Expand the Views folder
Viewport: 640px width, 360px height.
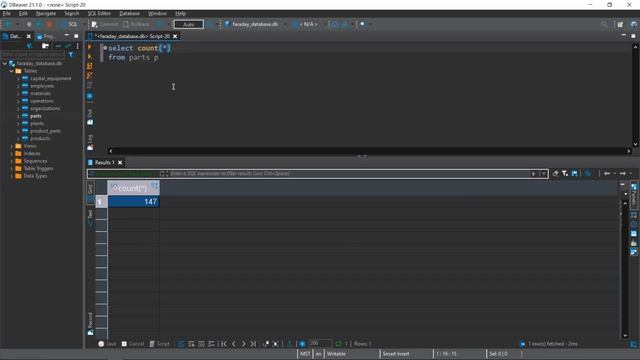tap(11, 146)
